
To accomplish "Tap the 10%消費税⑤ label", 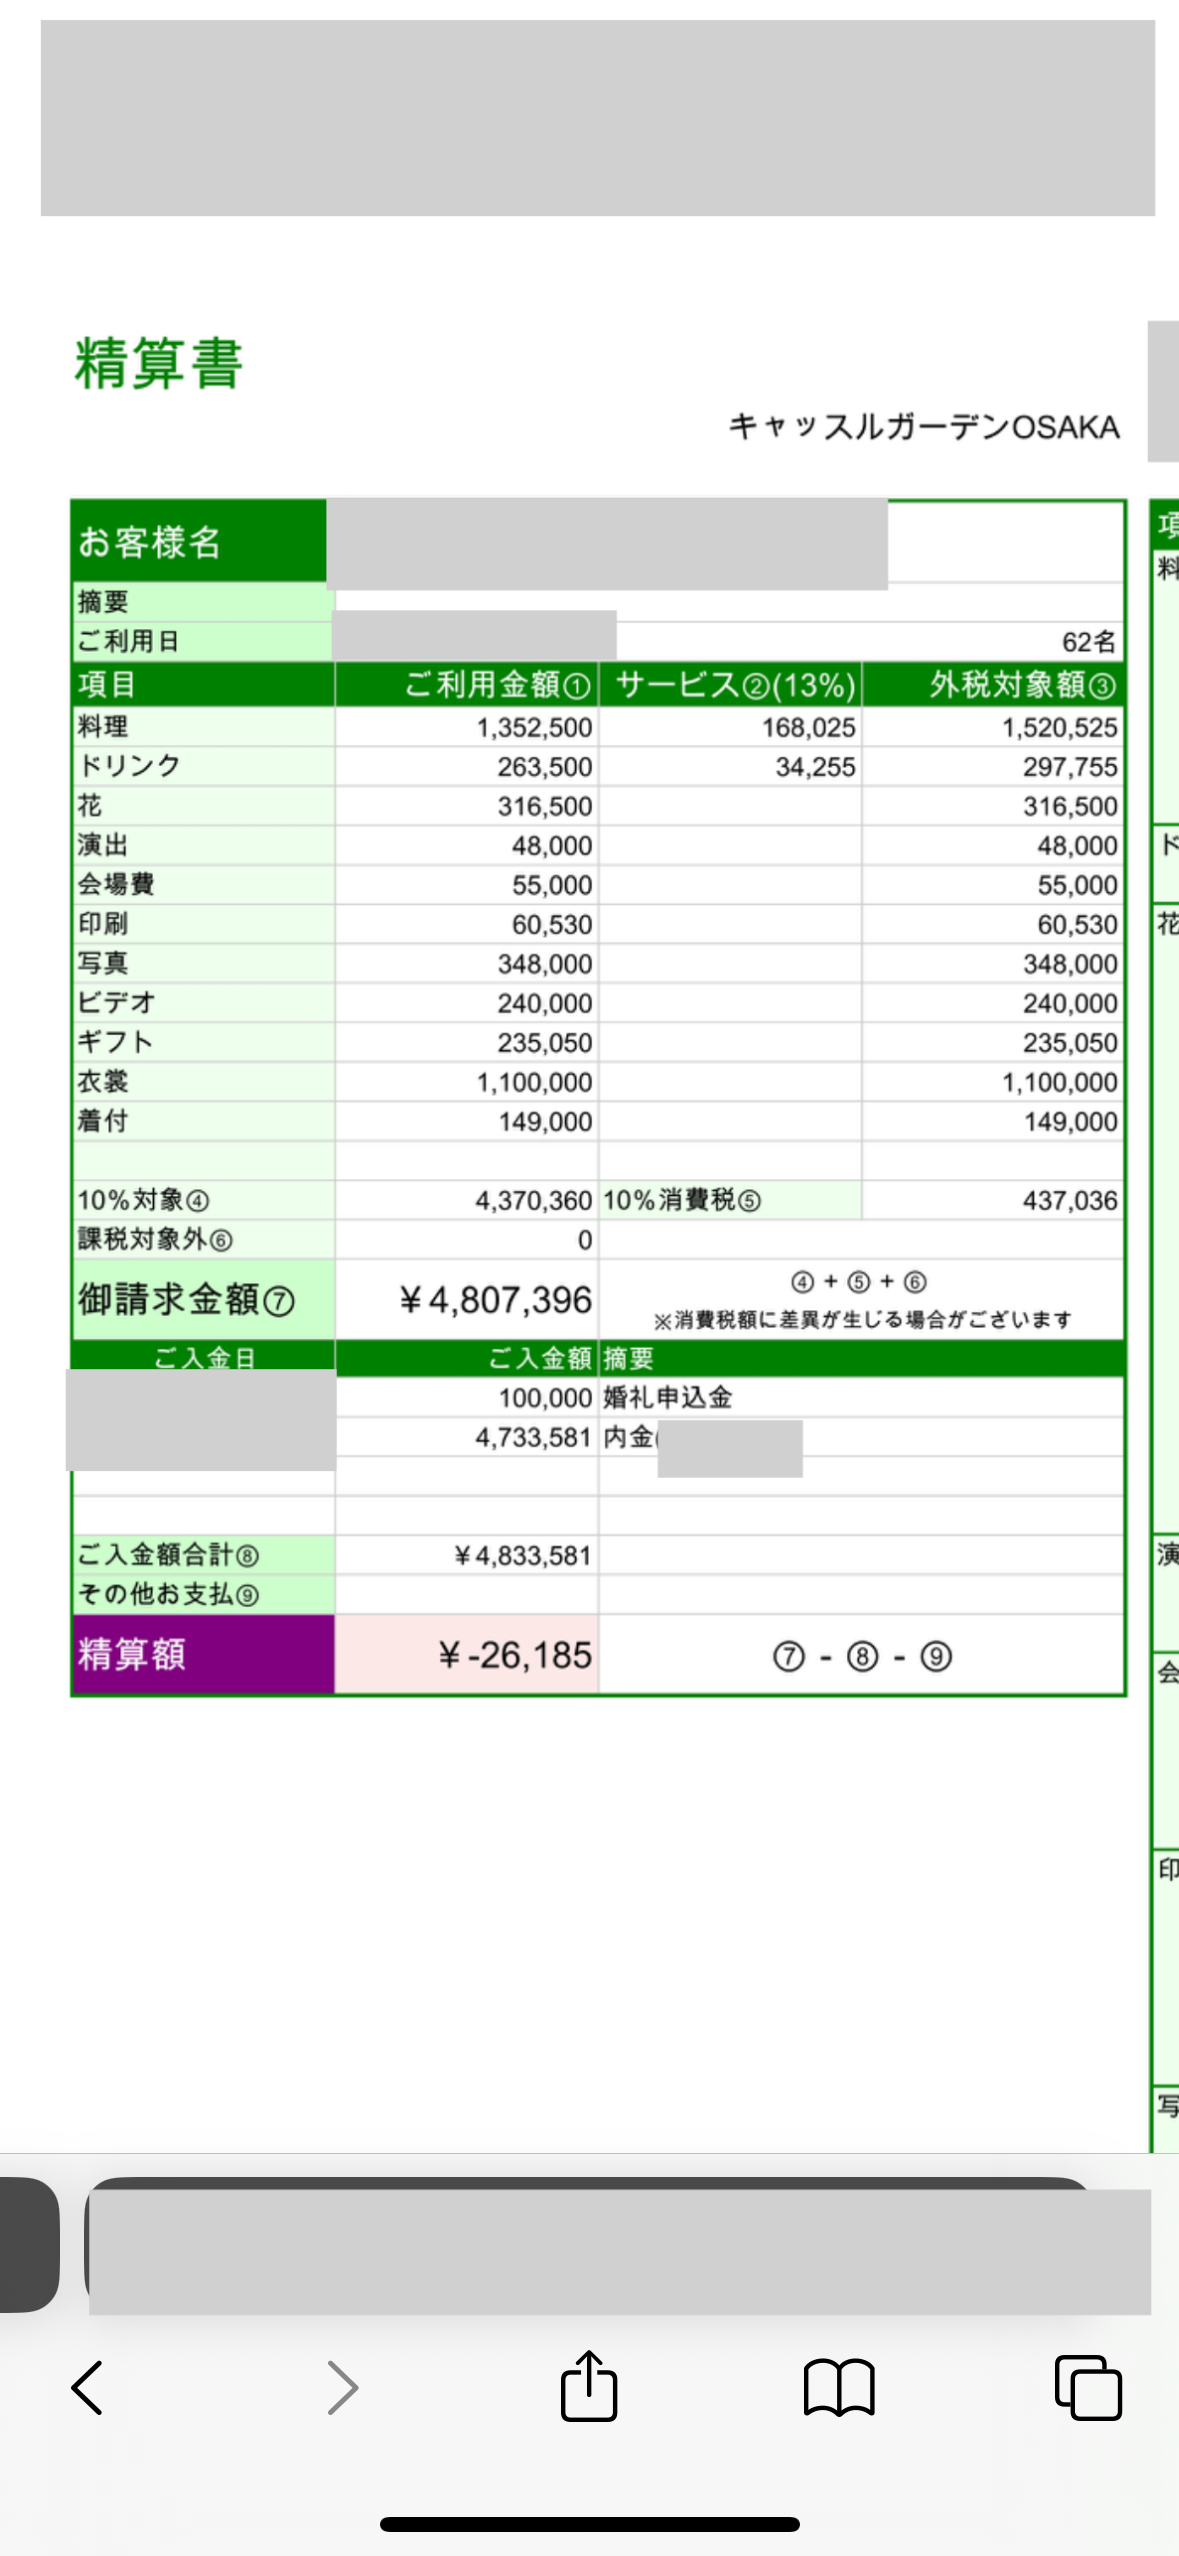I will click(x=682, y=1200).
